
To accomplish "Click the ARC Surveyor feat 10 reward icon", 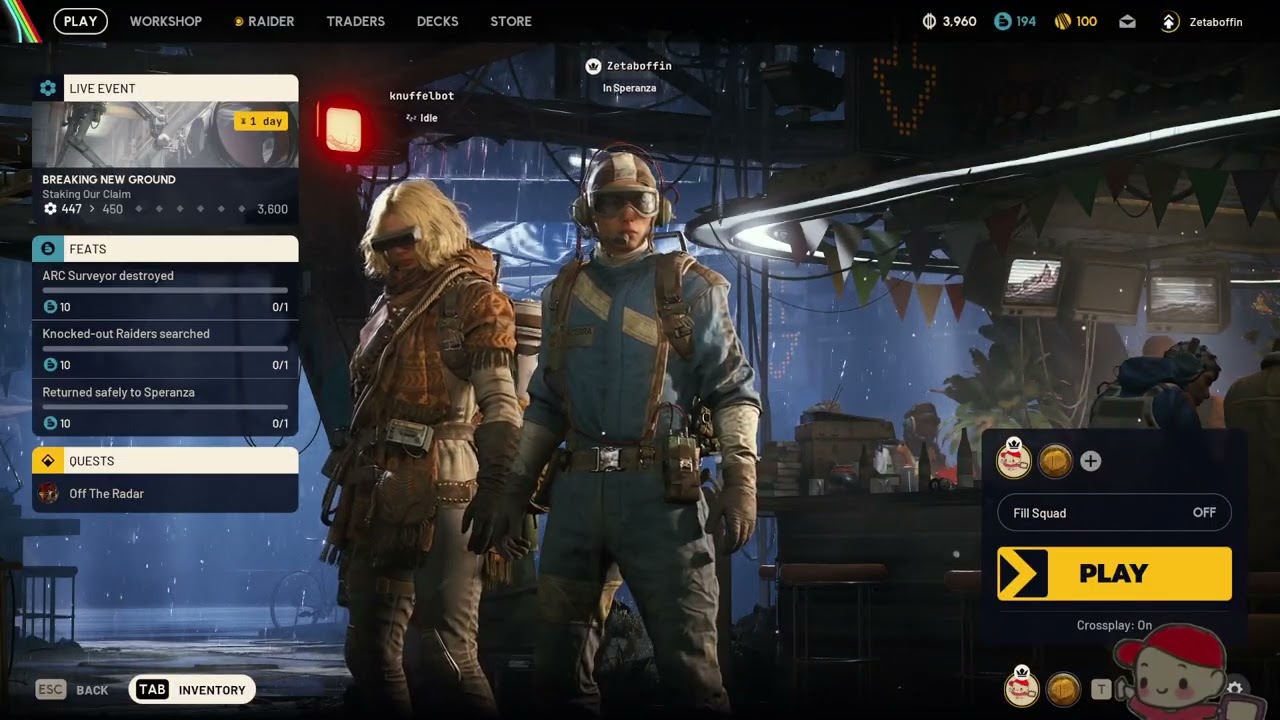I will (x=50, y=307).
